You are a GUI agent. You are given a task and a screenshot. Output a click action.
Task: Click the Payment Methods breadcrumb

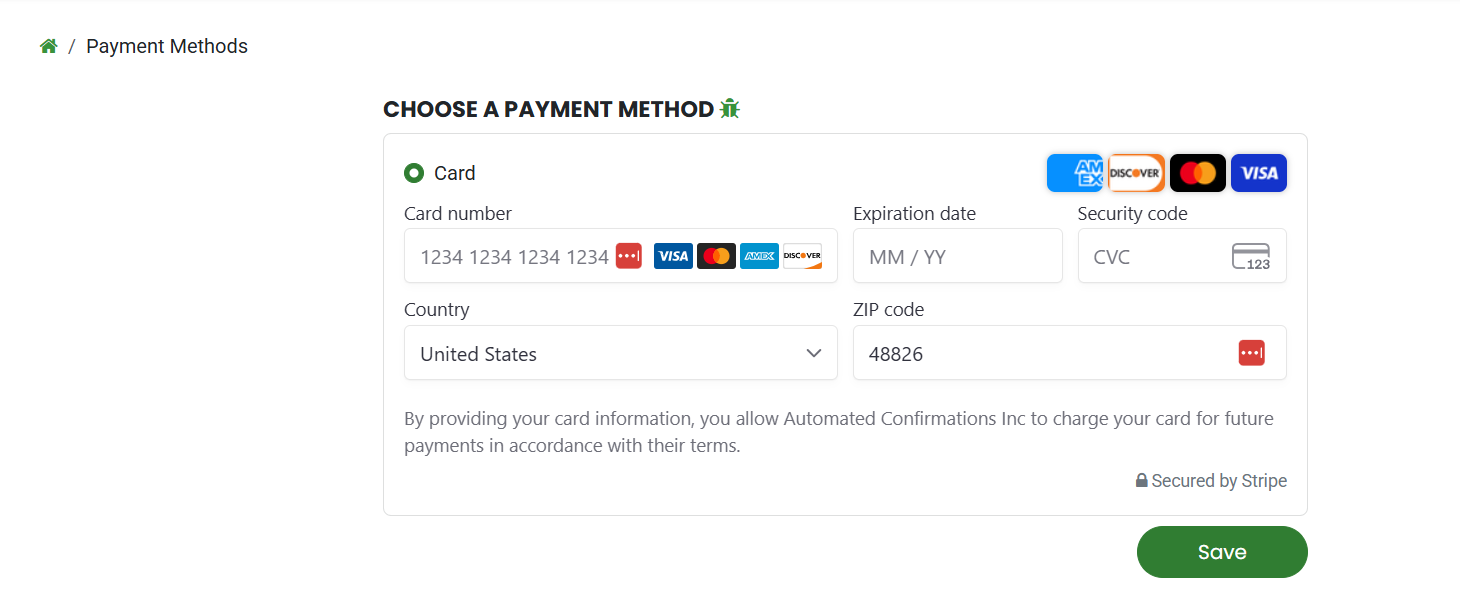tap(167, 46)
